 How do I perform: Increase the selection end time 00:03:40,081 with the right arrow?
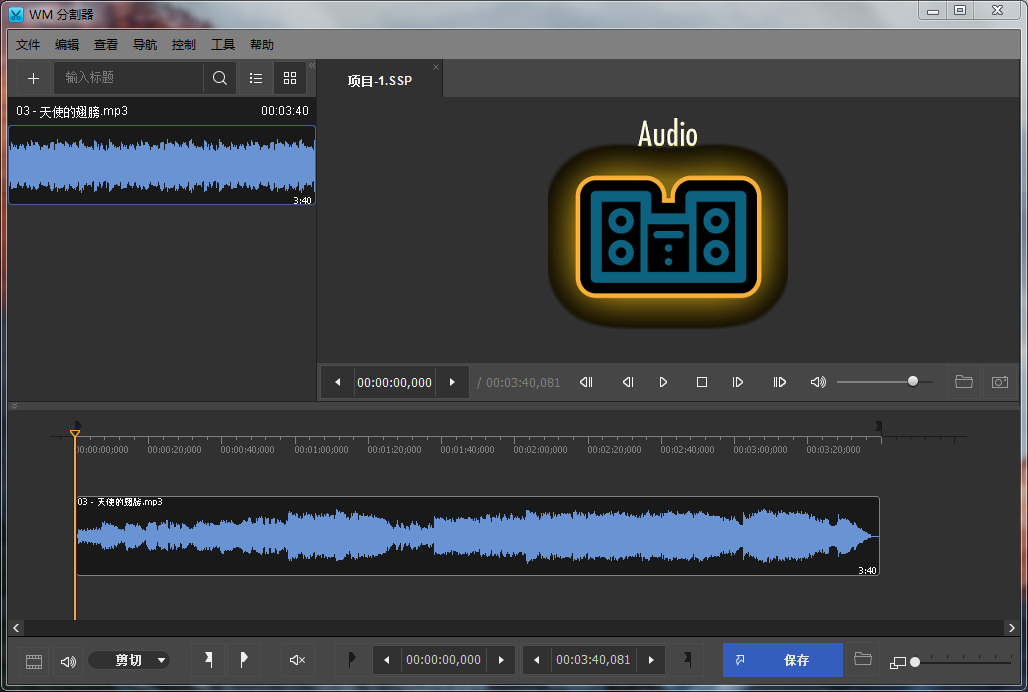pyautogui.click(x=651, y=660)
